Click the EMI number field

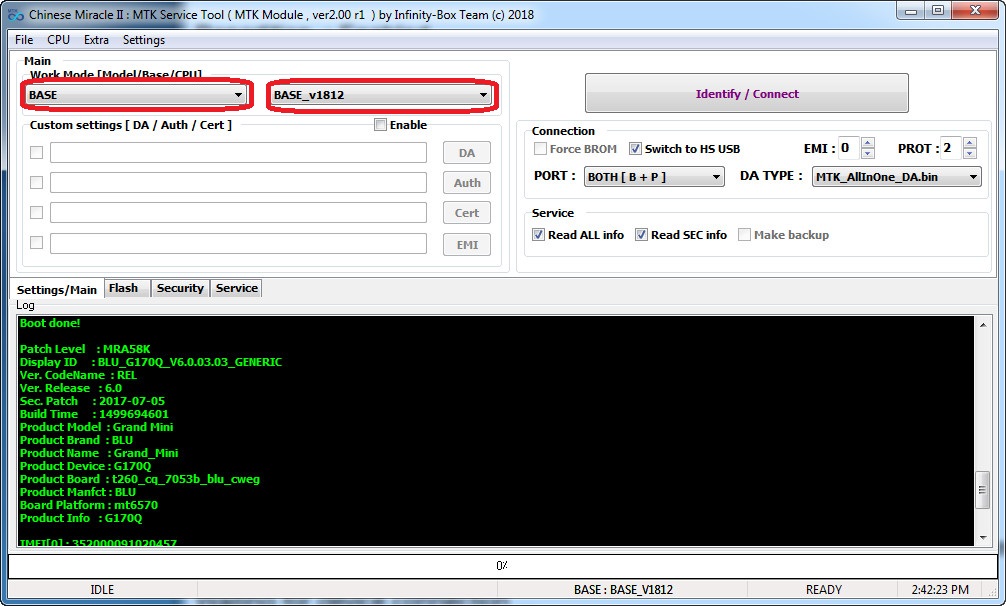(849, 148)
